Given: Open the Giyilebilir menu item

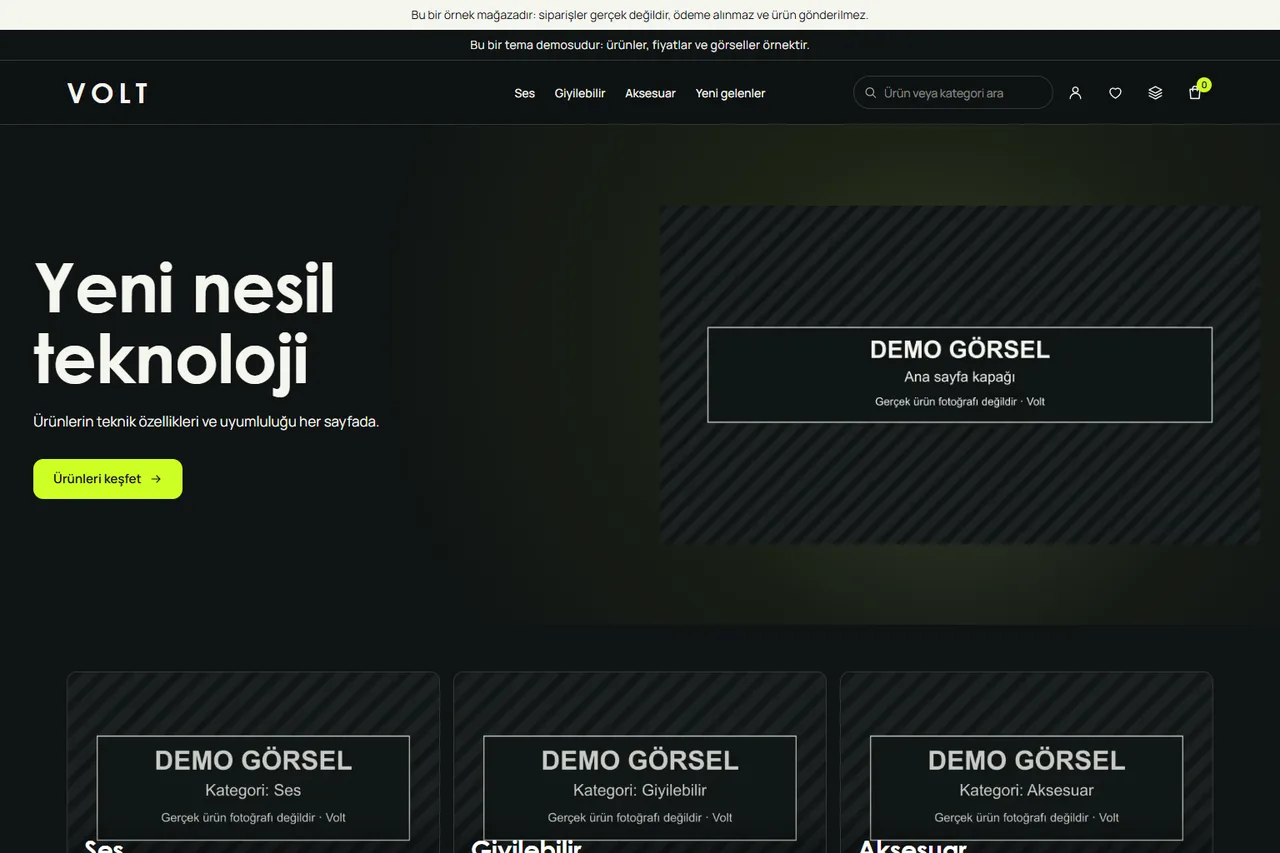Looking at the screenshot, I should [x=580, y=93].
